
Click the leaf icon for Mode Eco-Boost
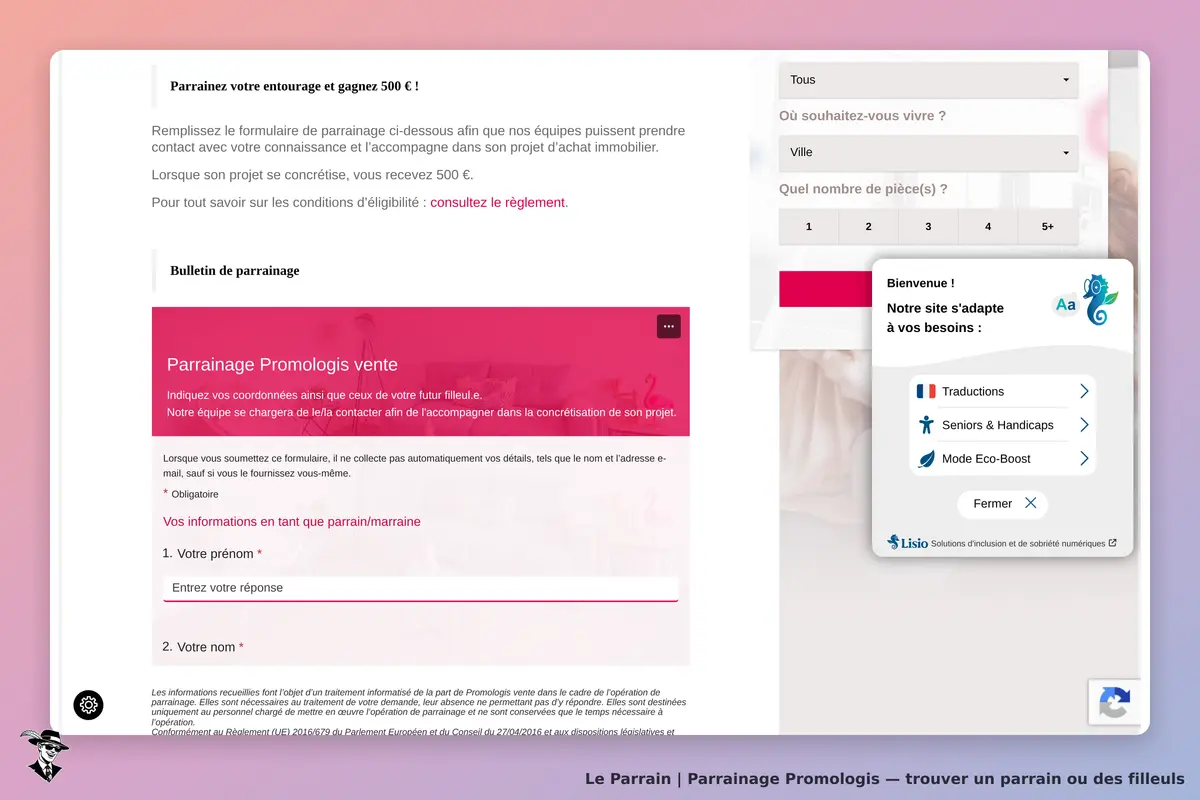(x=926, y=459)
